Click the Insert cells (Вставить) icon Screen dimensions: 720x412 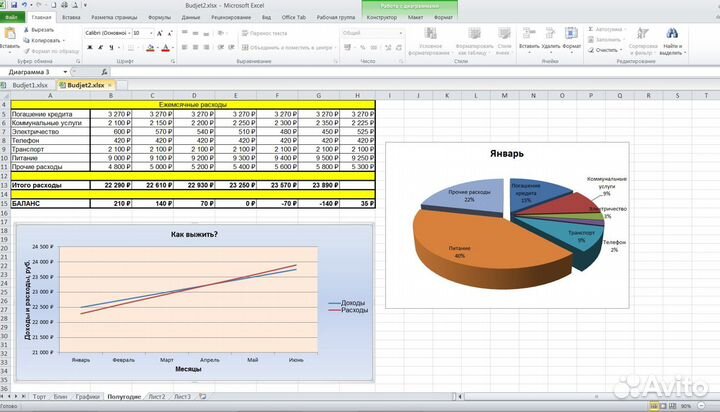(x=529, y=34)
